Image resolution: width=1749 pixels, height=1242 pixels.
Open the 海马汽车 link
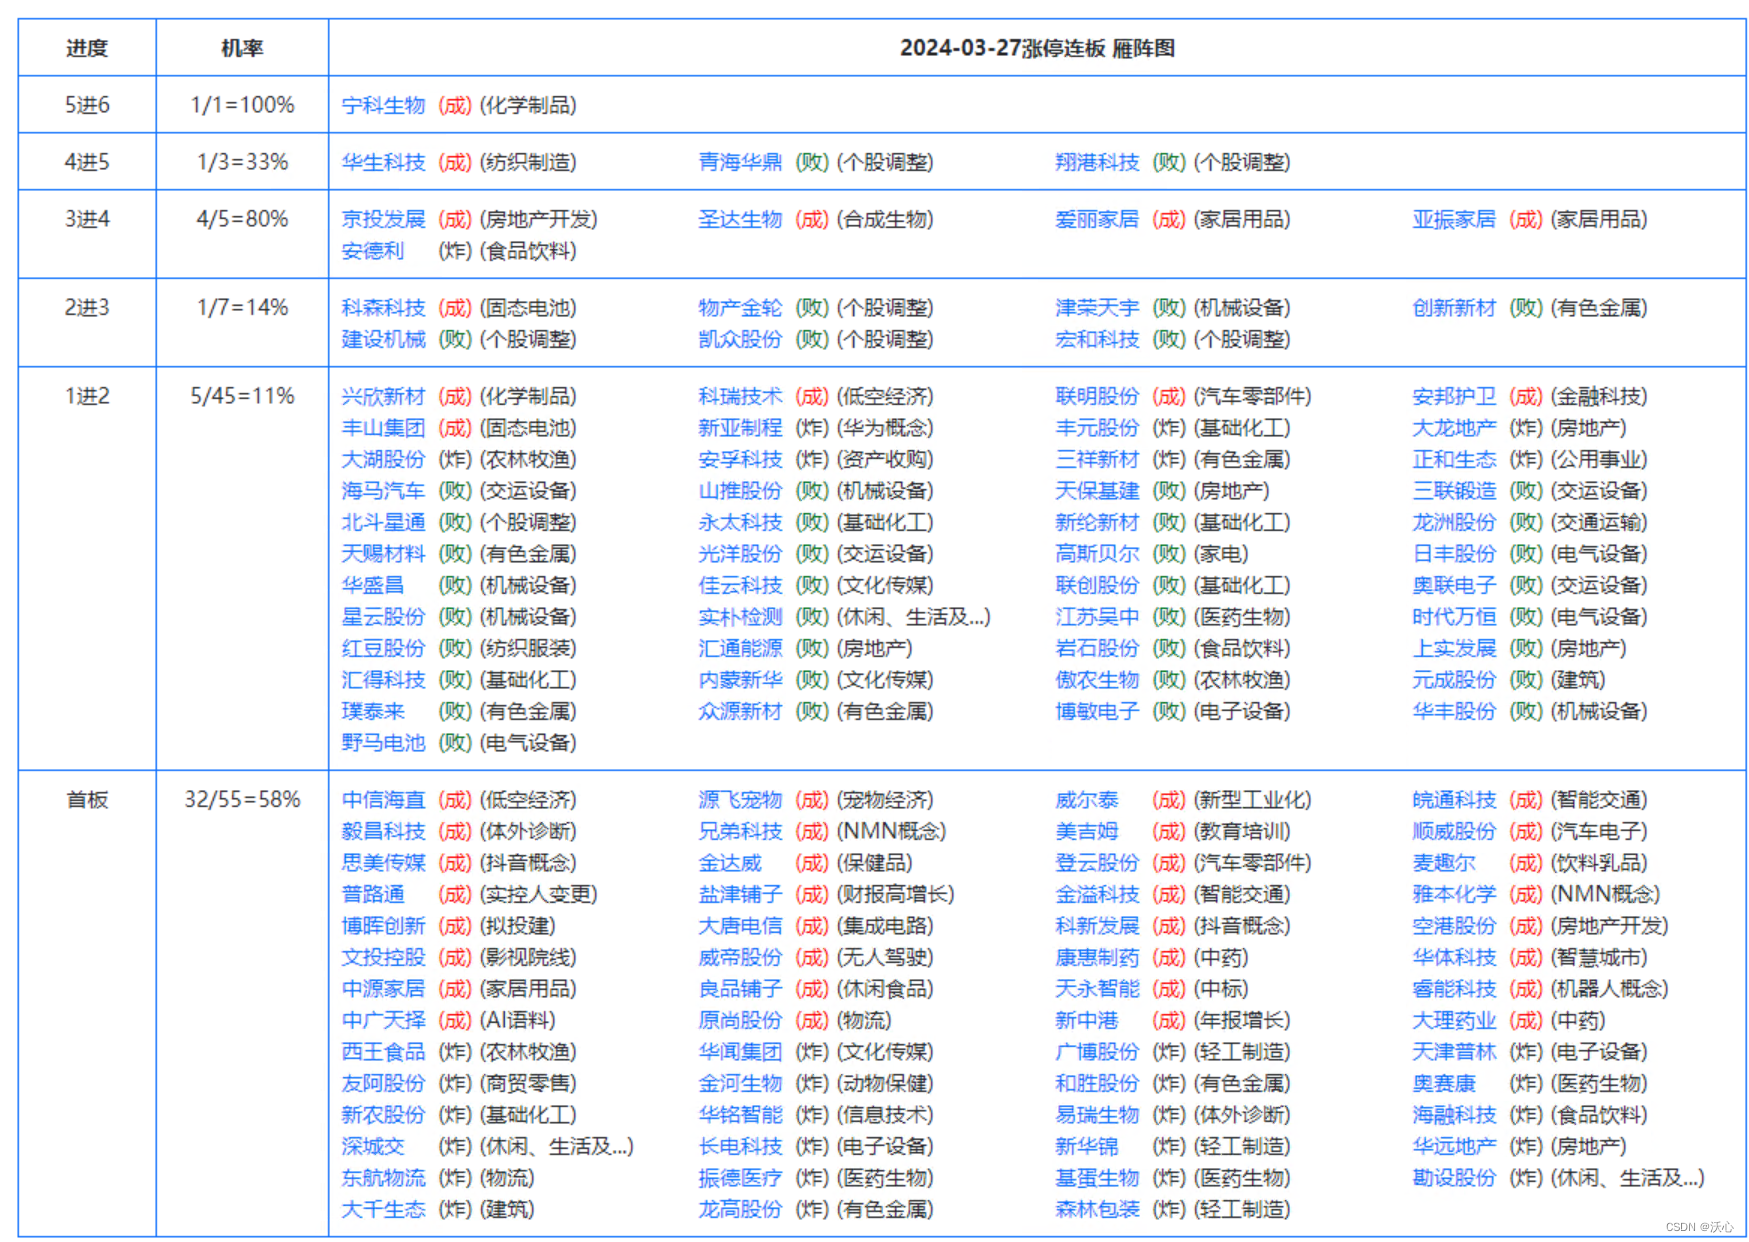[383, 491]
